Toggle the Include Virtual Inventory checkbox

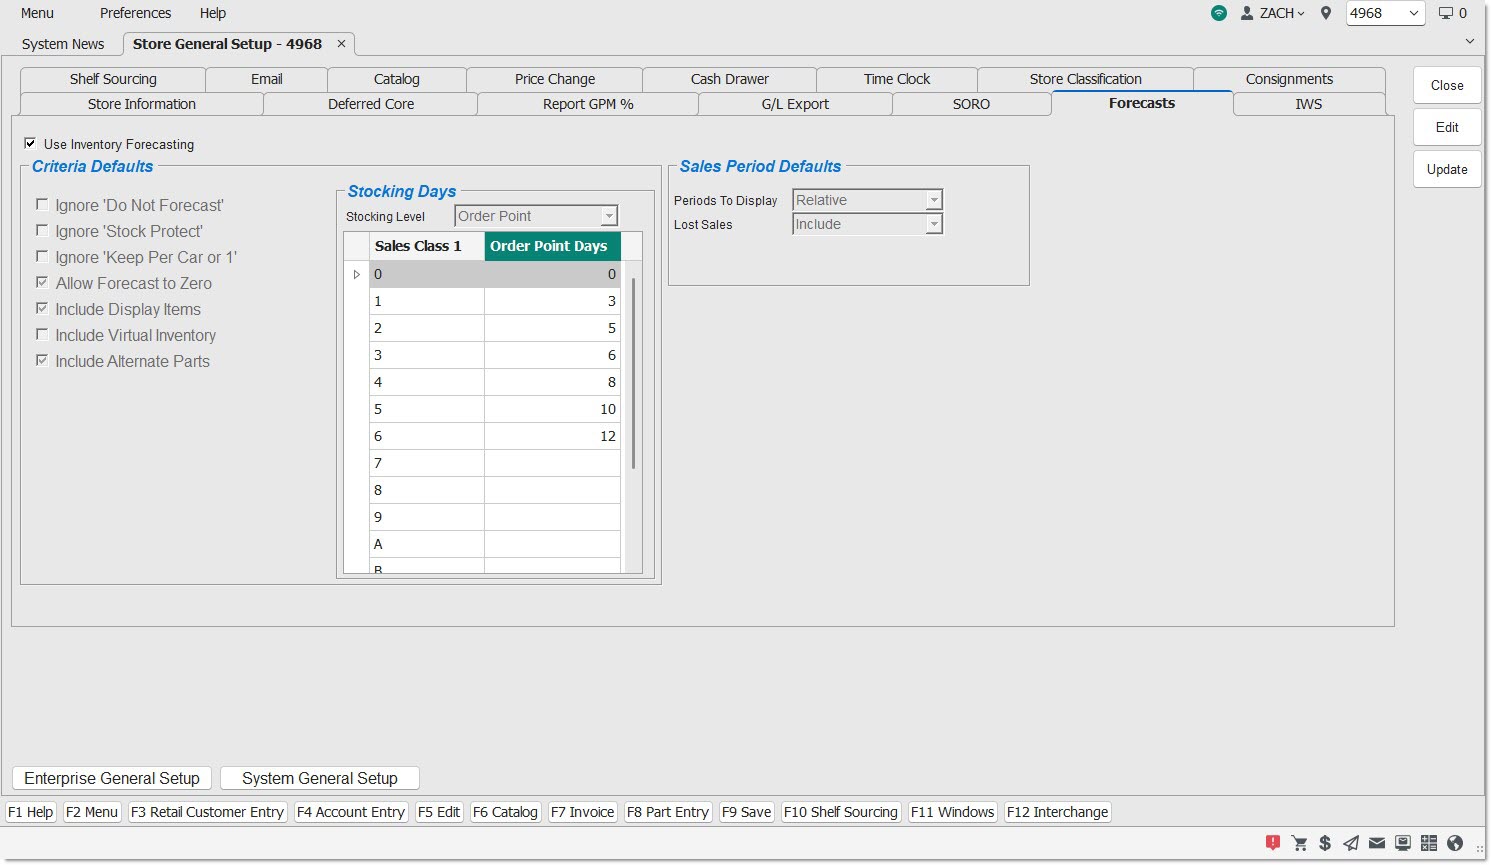click(x=42, y=335)
